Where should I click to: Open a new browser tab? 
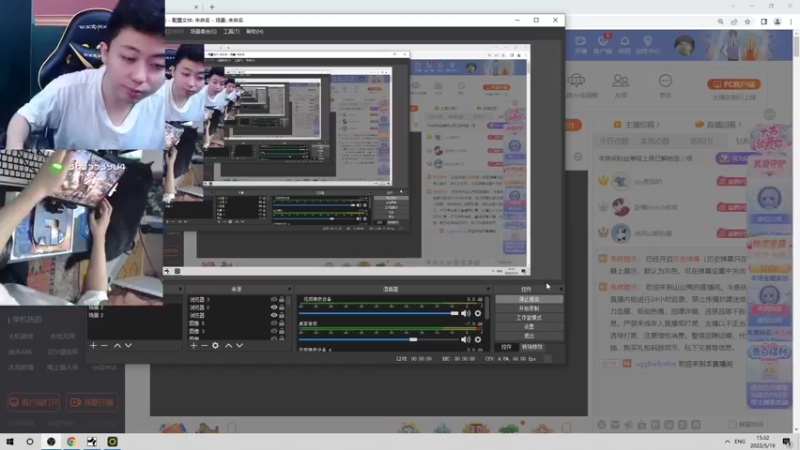pyautogui.click(x=212, y=7)
